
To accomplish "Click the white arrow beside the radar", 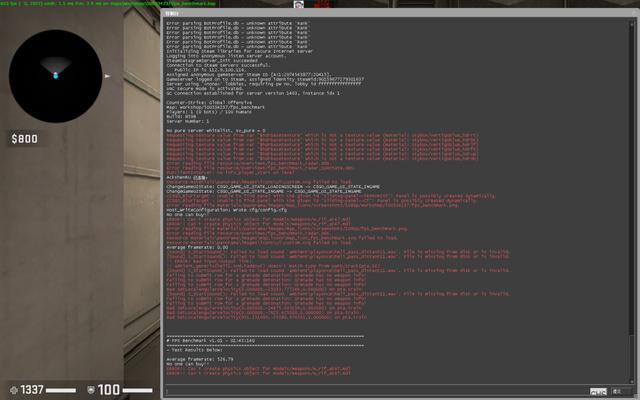I will tap(109, 75).
